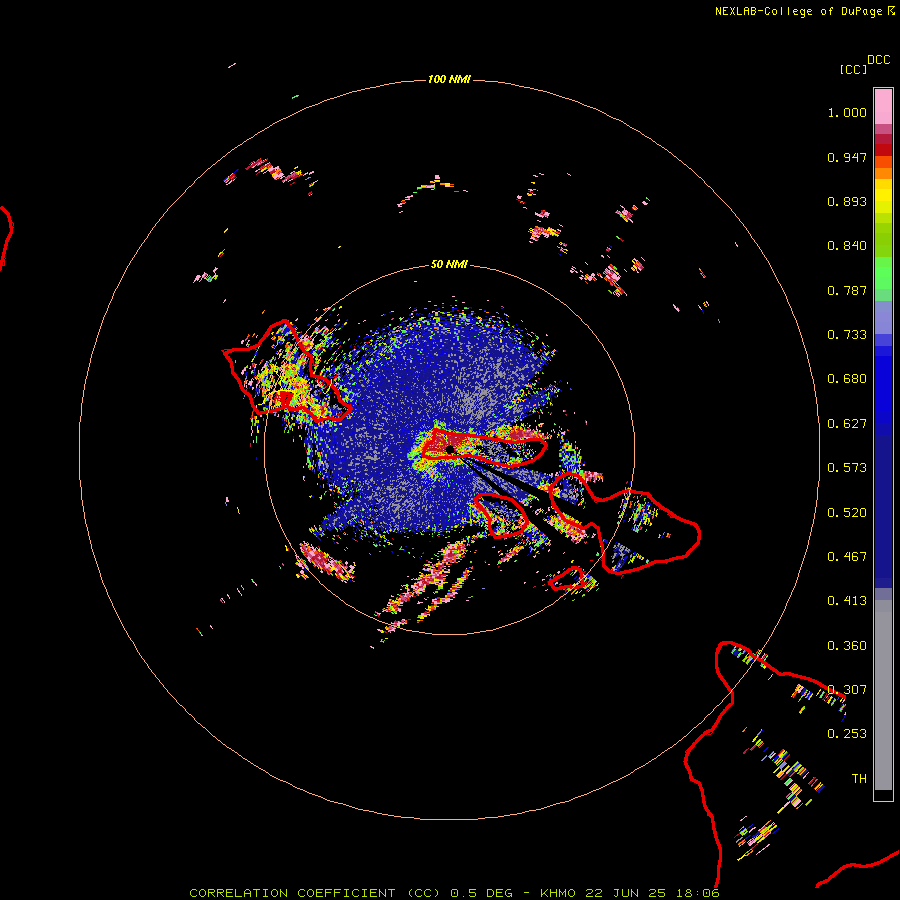Select the 0.787 scale value
Viewport: 900px width, 900px height.
(x=847, y=290)
